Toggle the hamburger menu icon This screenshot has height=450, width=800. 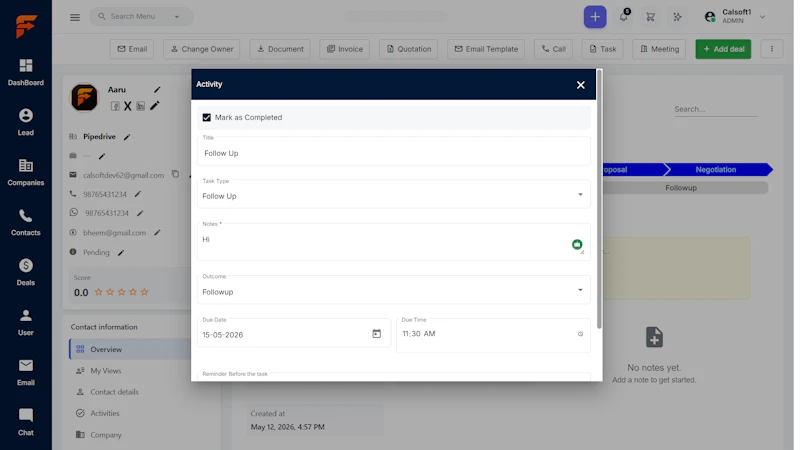(75, 17)
